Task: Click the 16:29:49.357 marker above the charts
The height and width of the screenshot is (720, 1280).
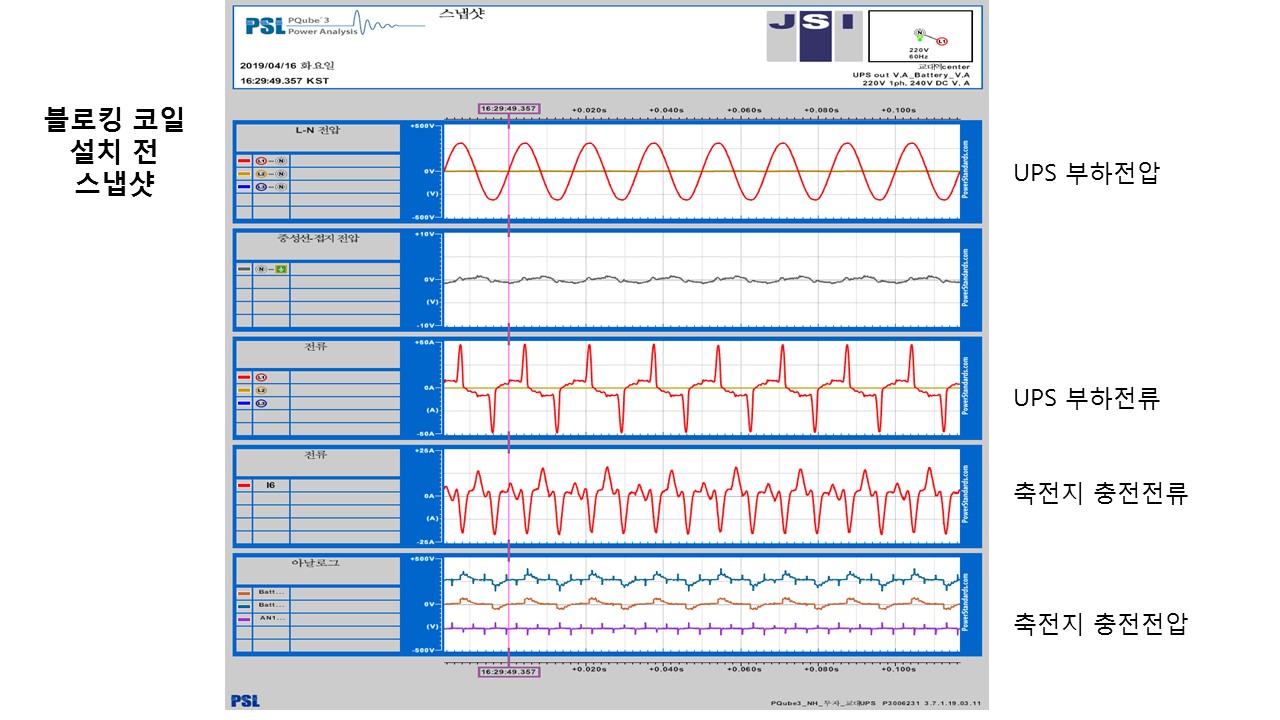Action: click(x=509, y=108)
